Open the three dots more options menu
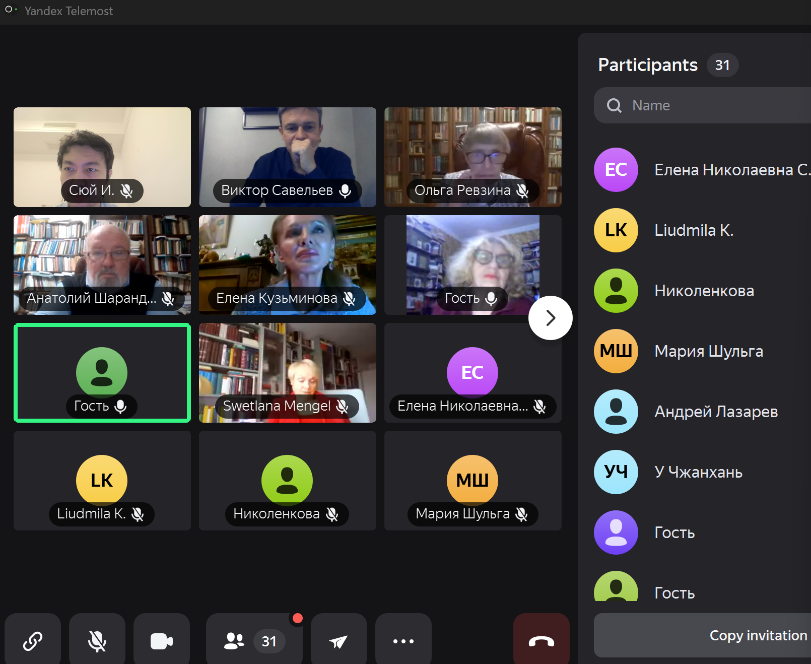The image size is (811, 664). click(x=403, y=641)
